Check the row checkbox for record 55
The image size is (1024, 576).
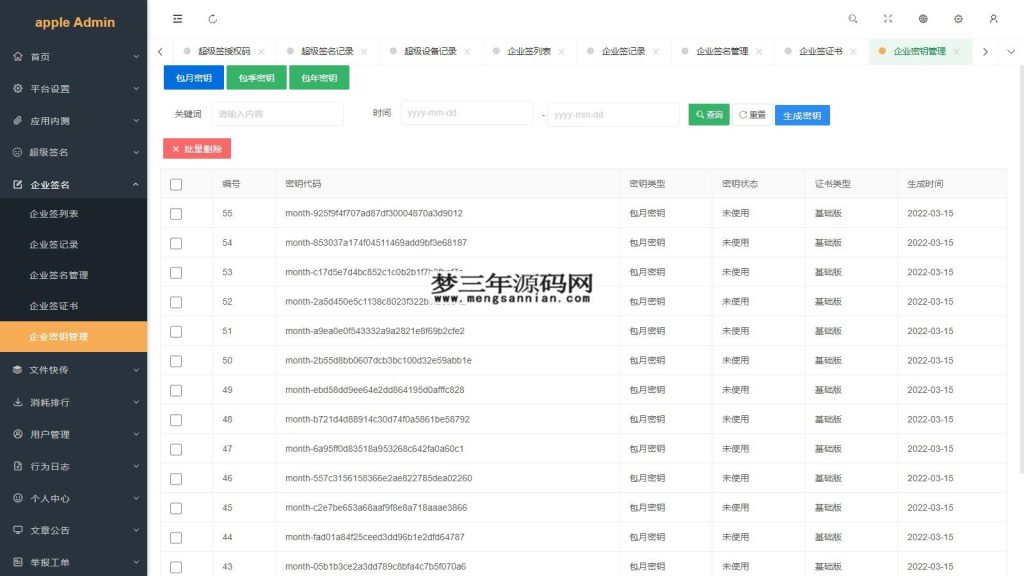(176, 213)
